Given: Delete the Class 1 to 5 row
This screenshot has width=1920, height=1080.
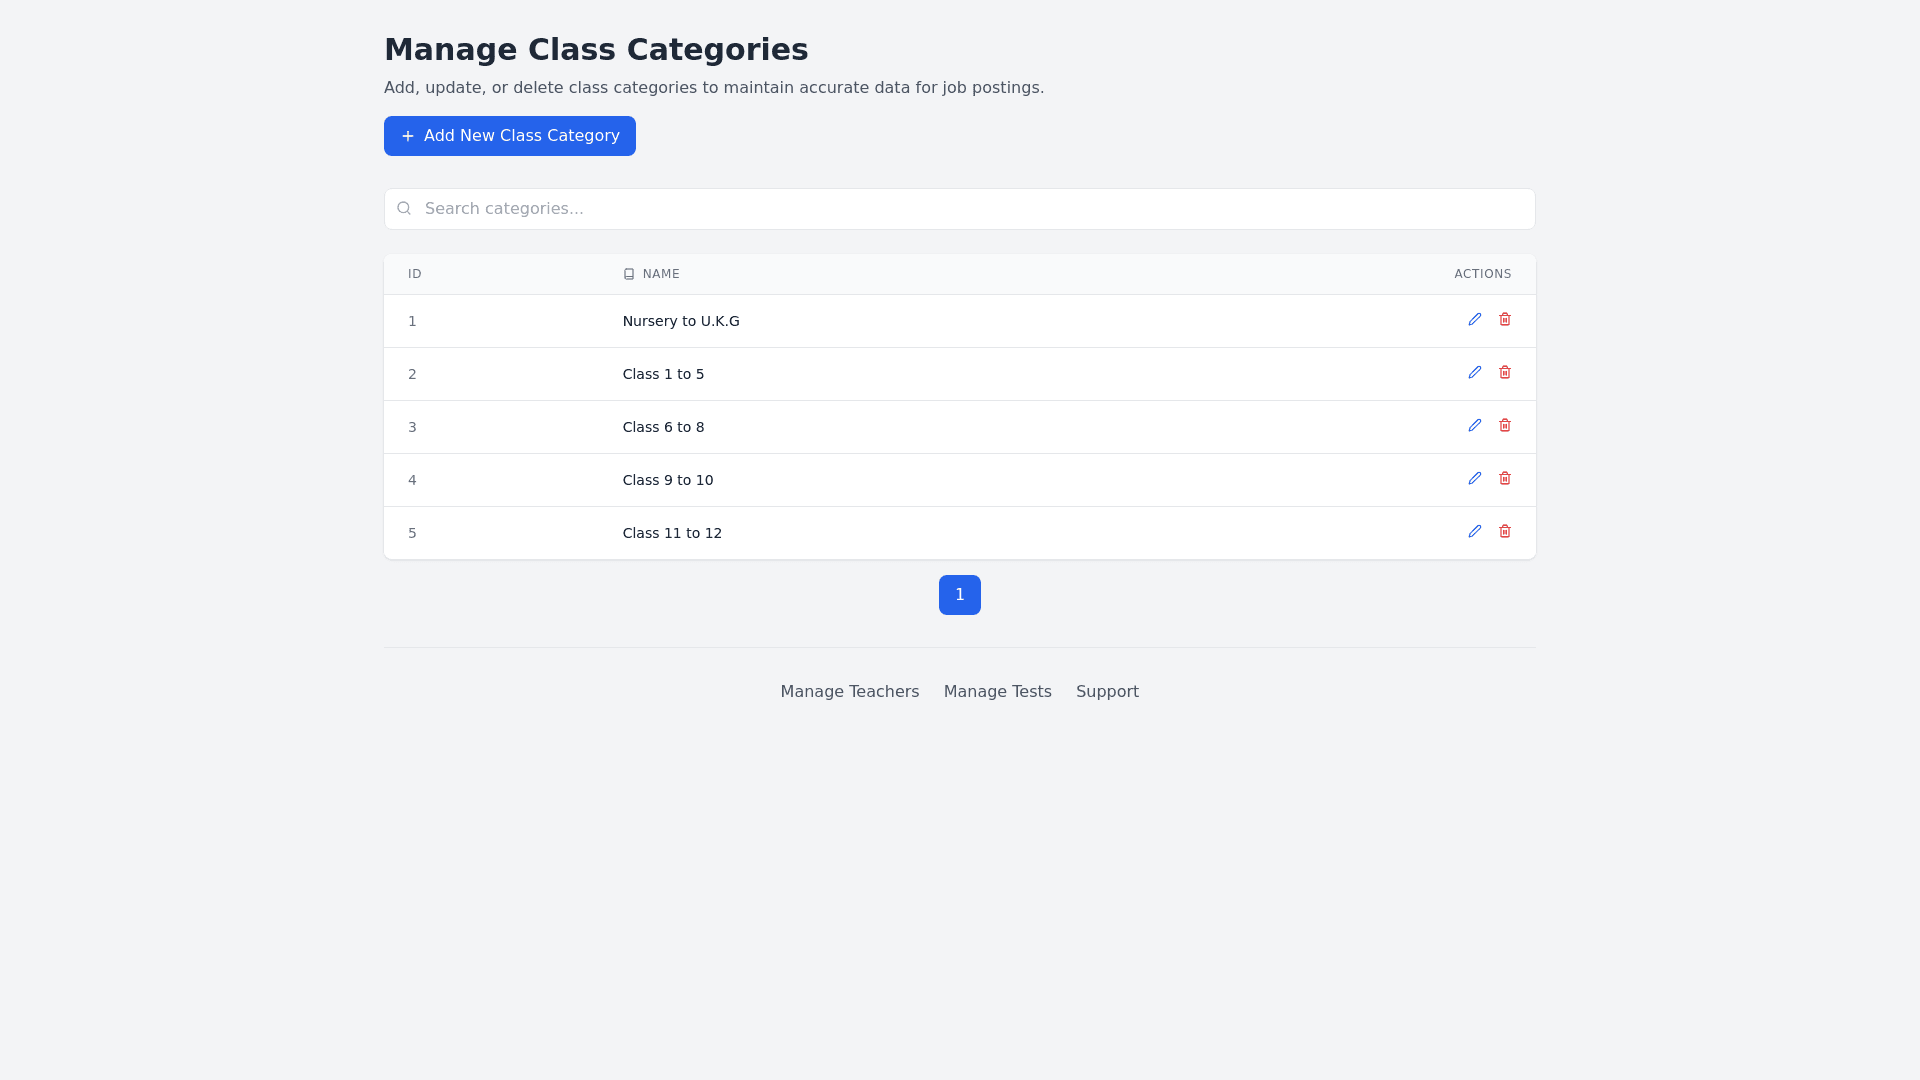Looking at the screenshot, I should pos(1504,373).
